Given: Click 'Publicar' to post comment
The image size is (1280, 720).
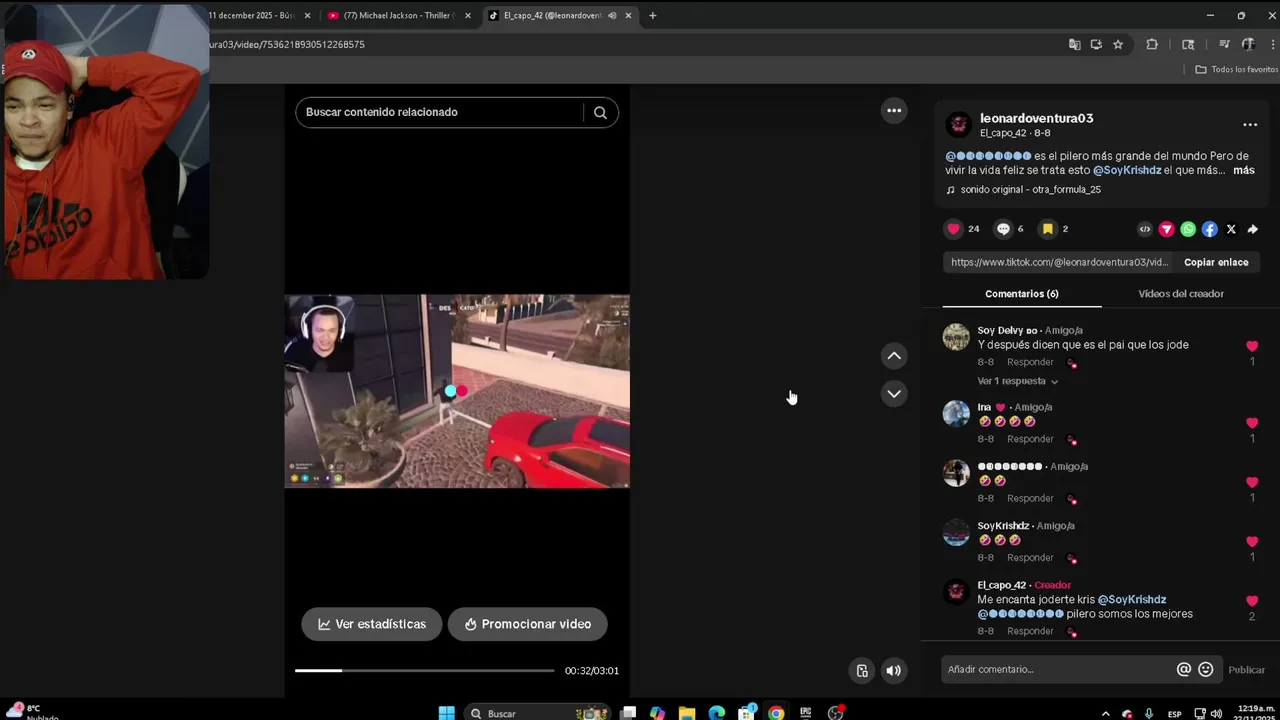Looking at the screenshot, I should [x=1246, y=670].
